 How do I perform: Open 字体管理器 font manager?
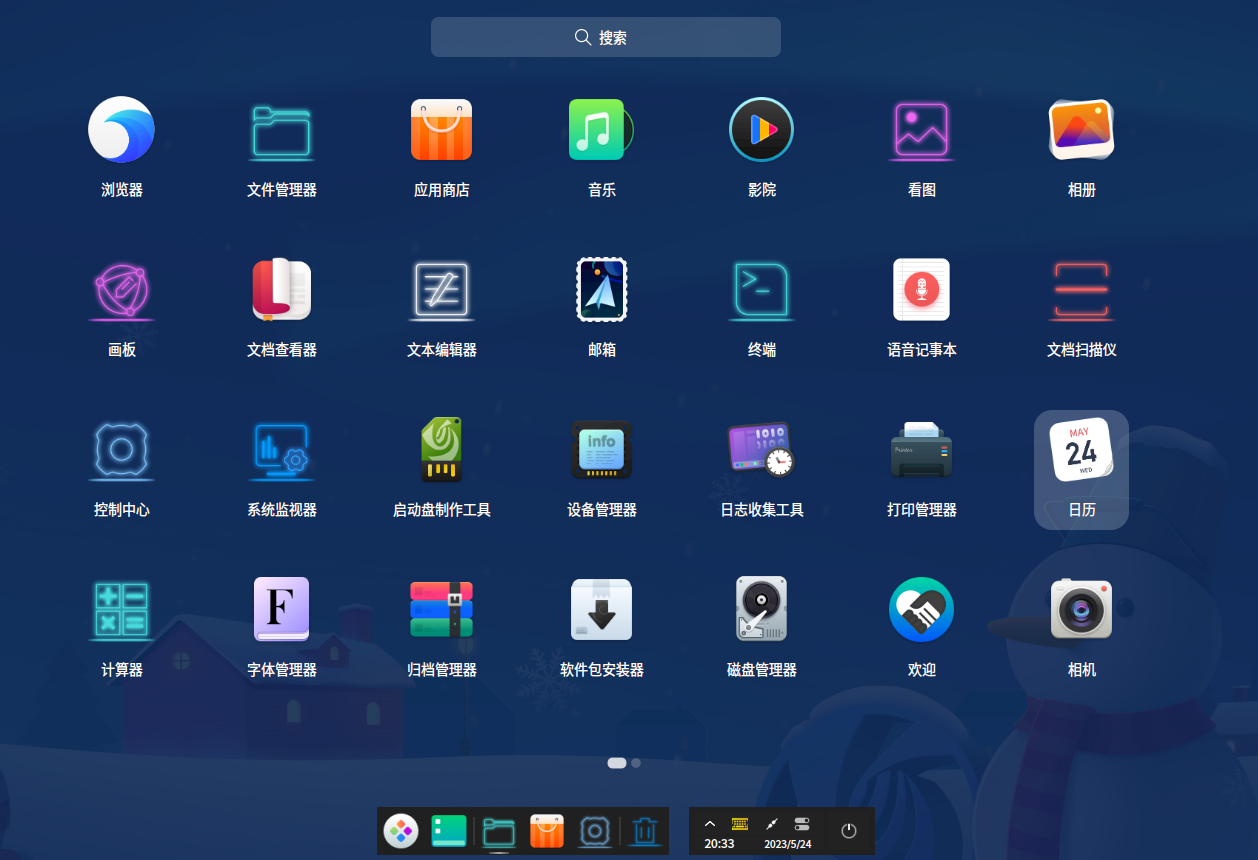tap(282, 609)
